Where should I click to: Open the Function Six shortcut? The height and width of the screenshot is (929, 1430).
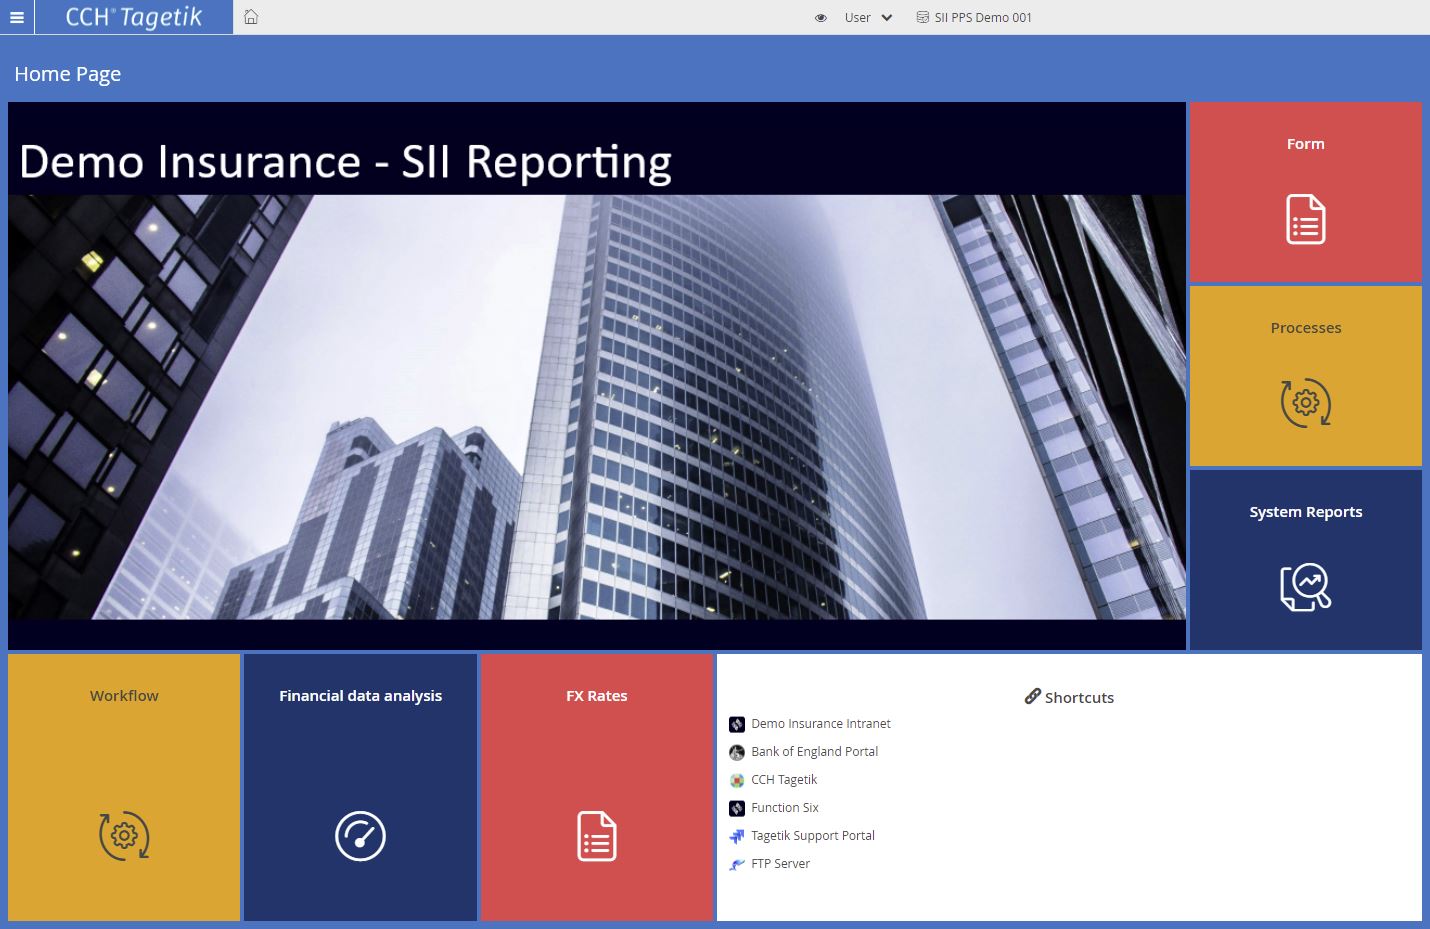point(784,808)
